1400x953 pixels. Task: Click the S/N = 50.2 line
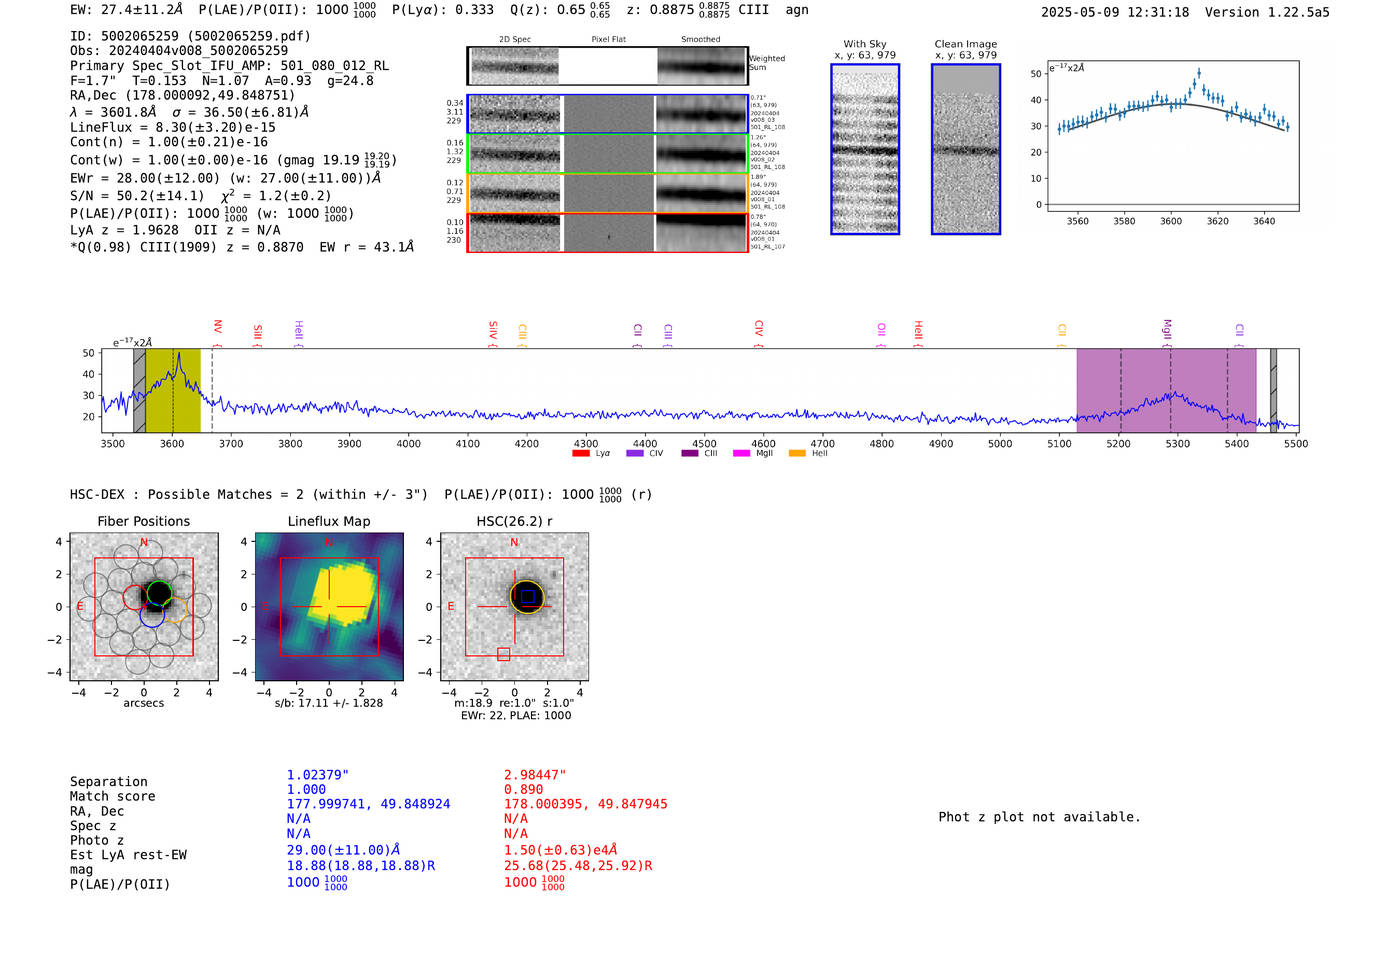tap(200, 195)
